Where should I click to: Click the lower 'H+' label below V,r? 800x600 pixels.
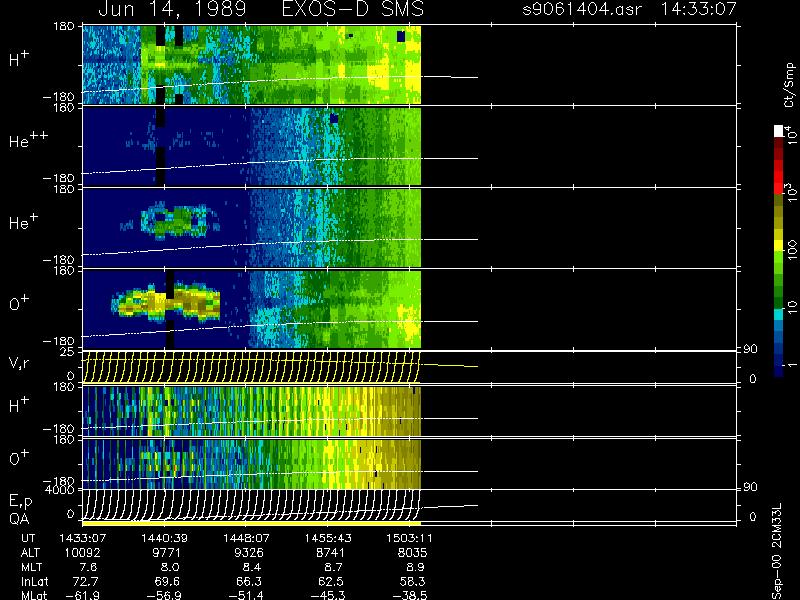click(x=19, y=405)
